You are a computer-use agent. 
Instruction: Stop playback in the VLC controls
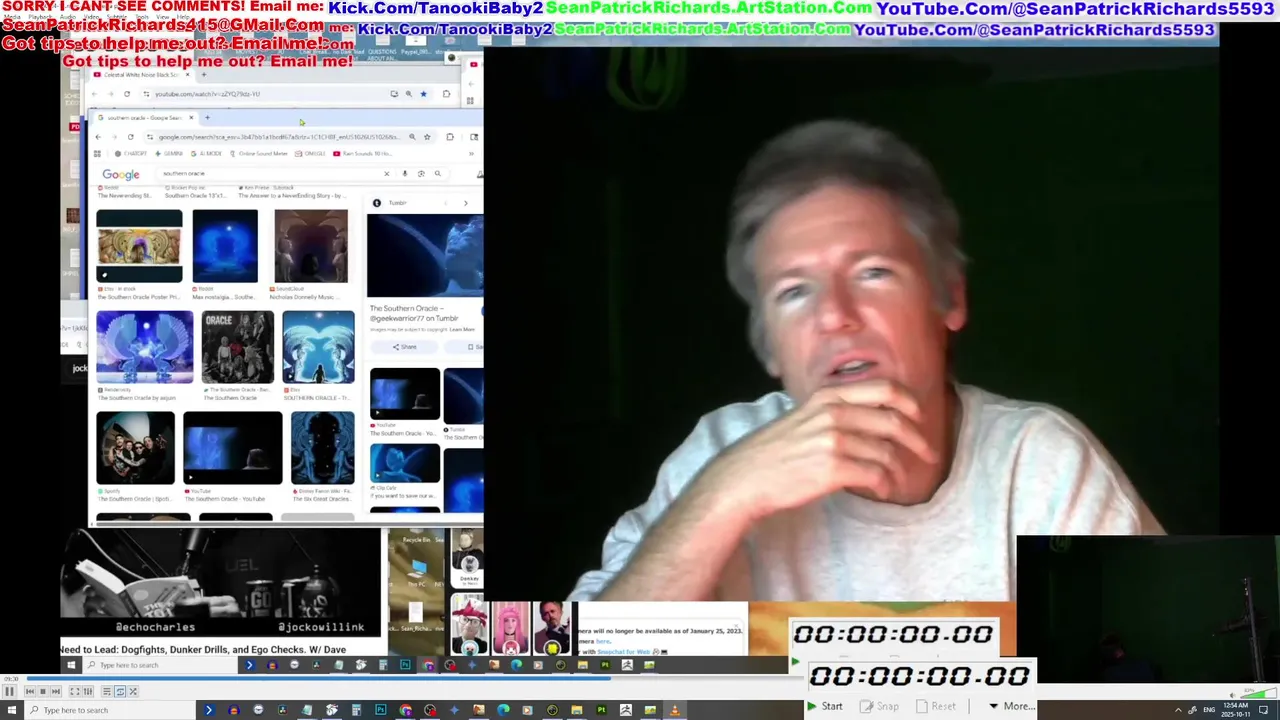click(x=43, y=691)
